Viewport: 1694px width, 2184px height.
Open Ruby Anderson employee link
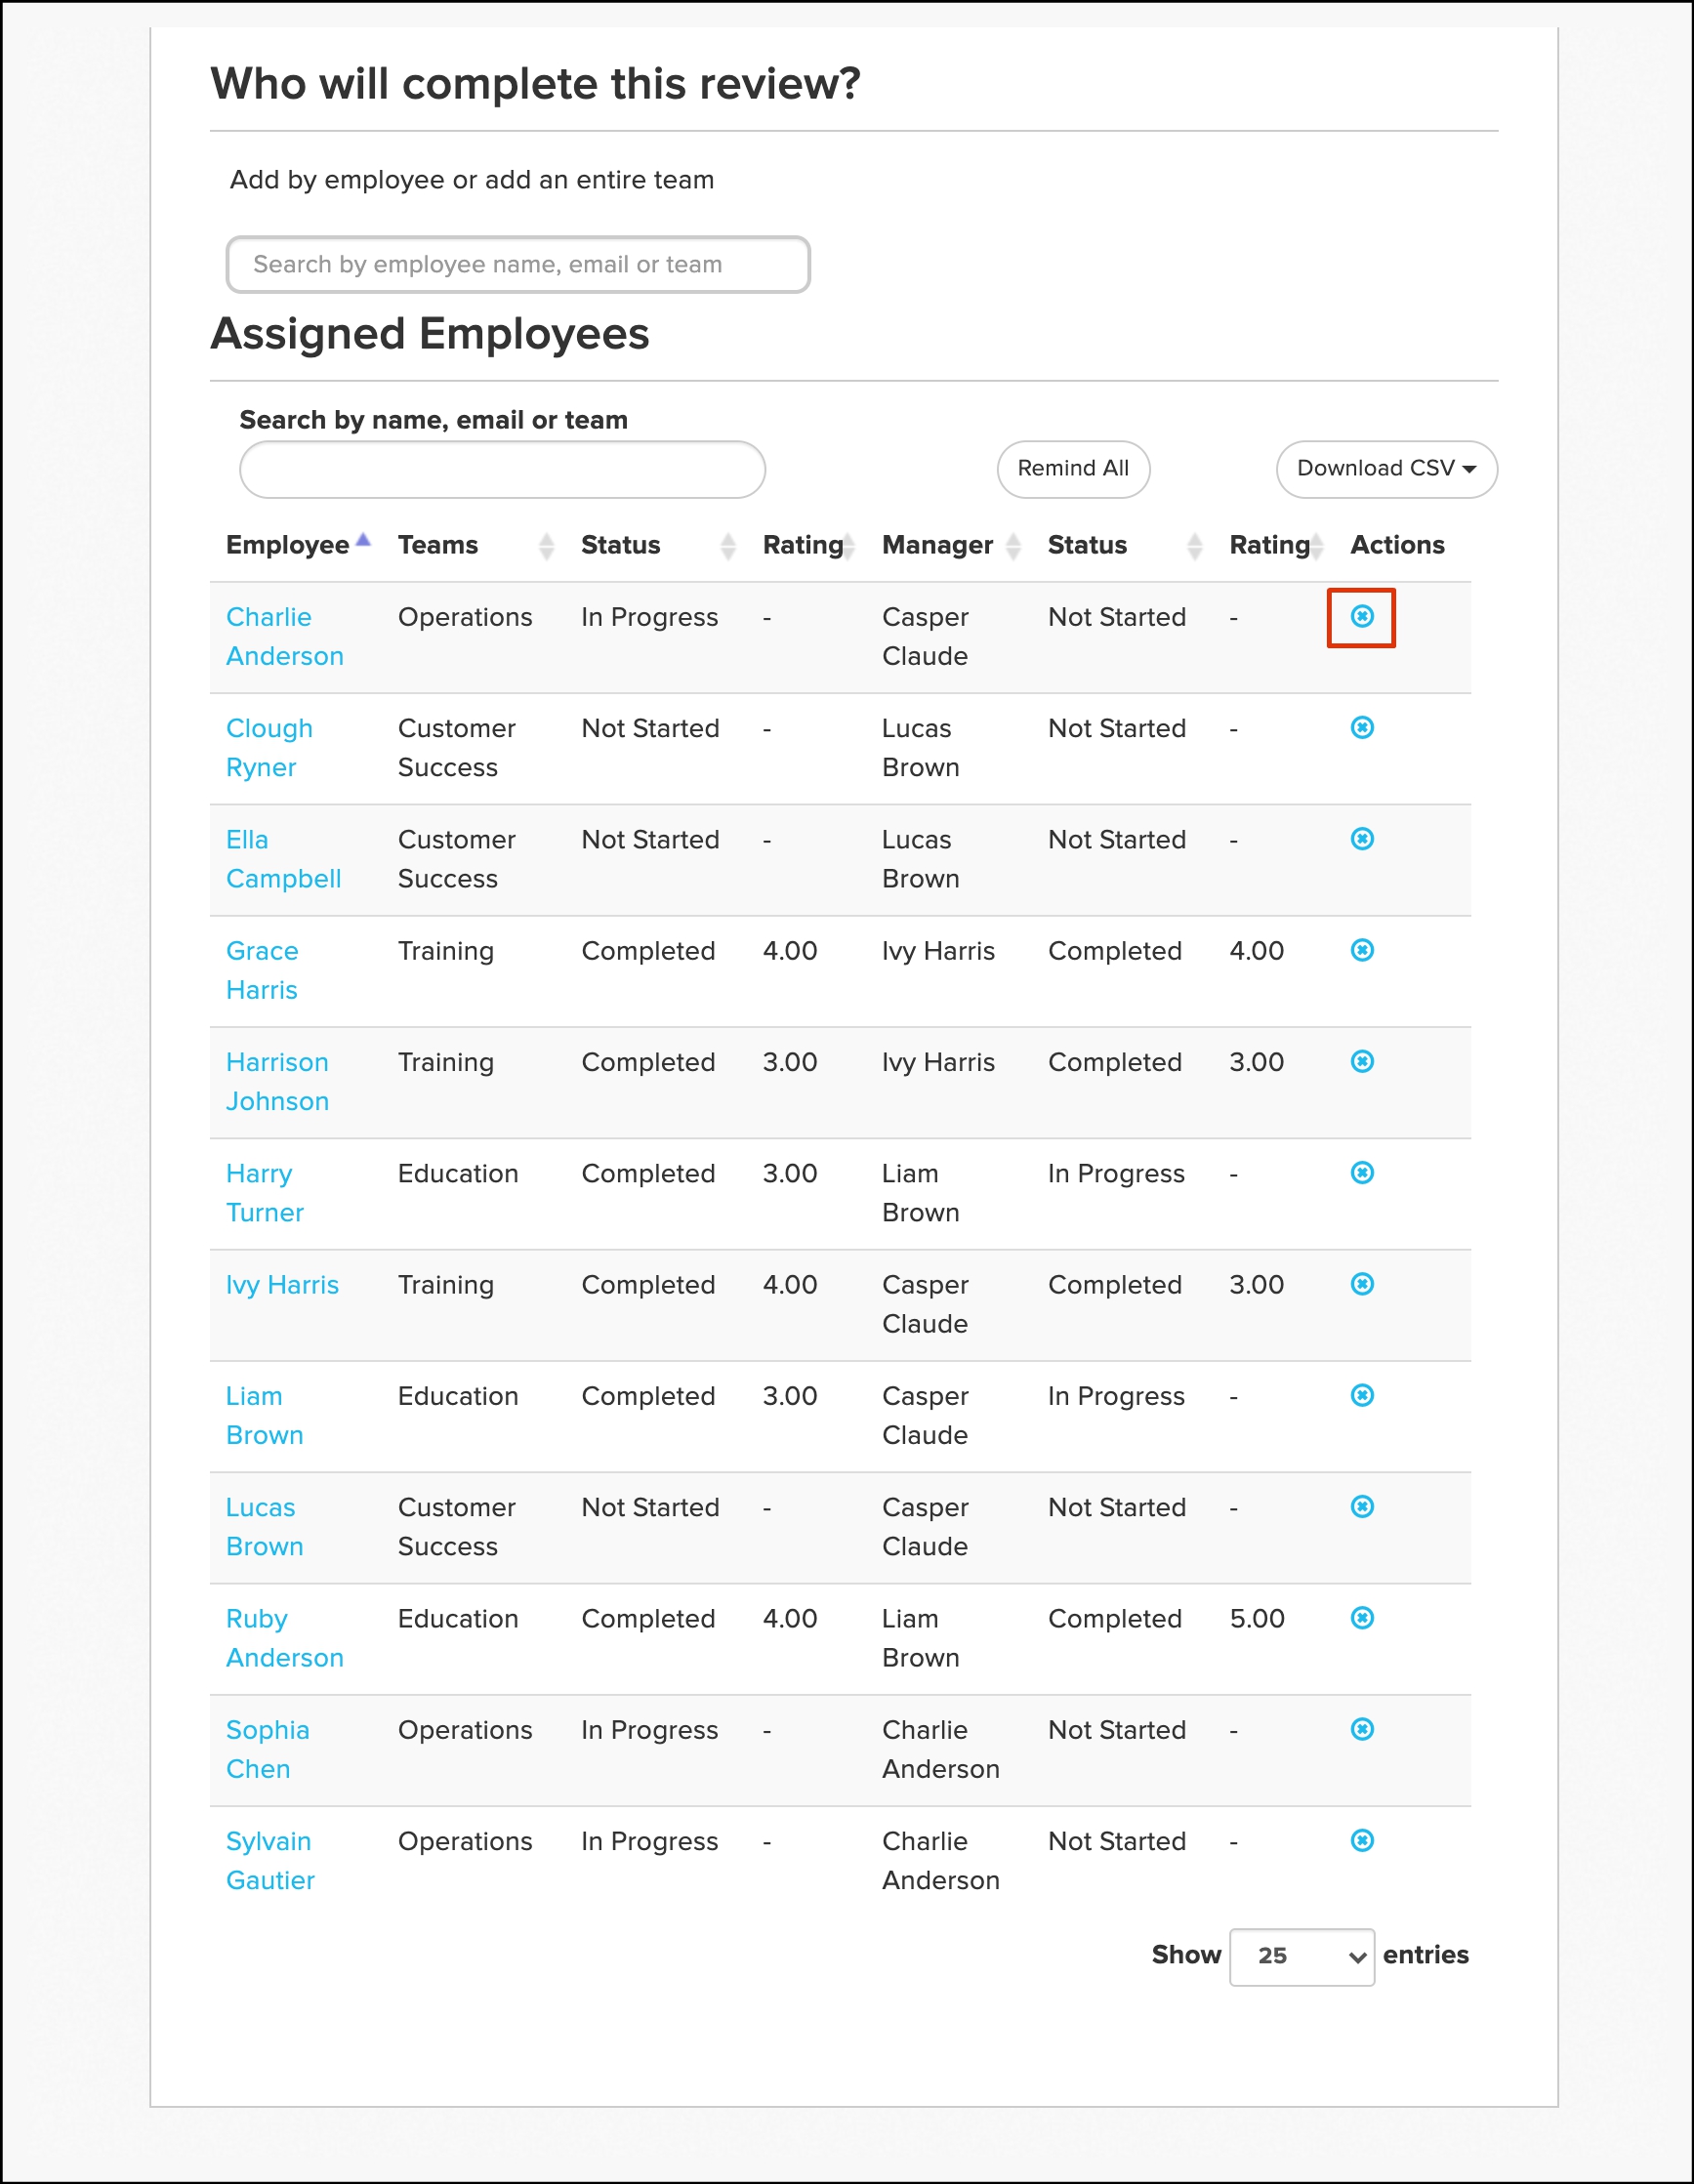[x=285, y=1637]
